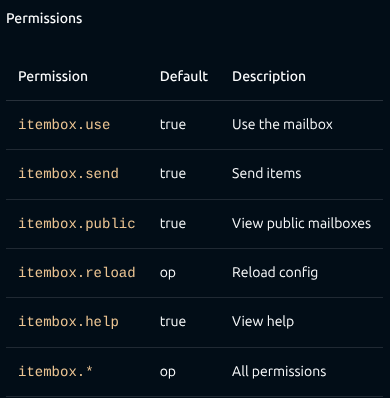390x398 pixels.
Task: Select the itembox.use permission code
Action: pos(64,124)
